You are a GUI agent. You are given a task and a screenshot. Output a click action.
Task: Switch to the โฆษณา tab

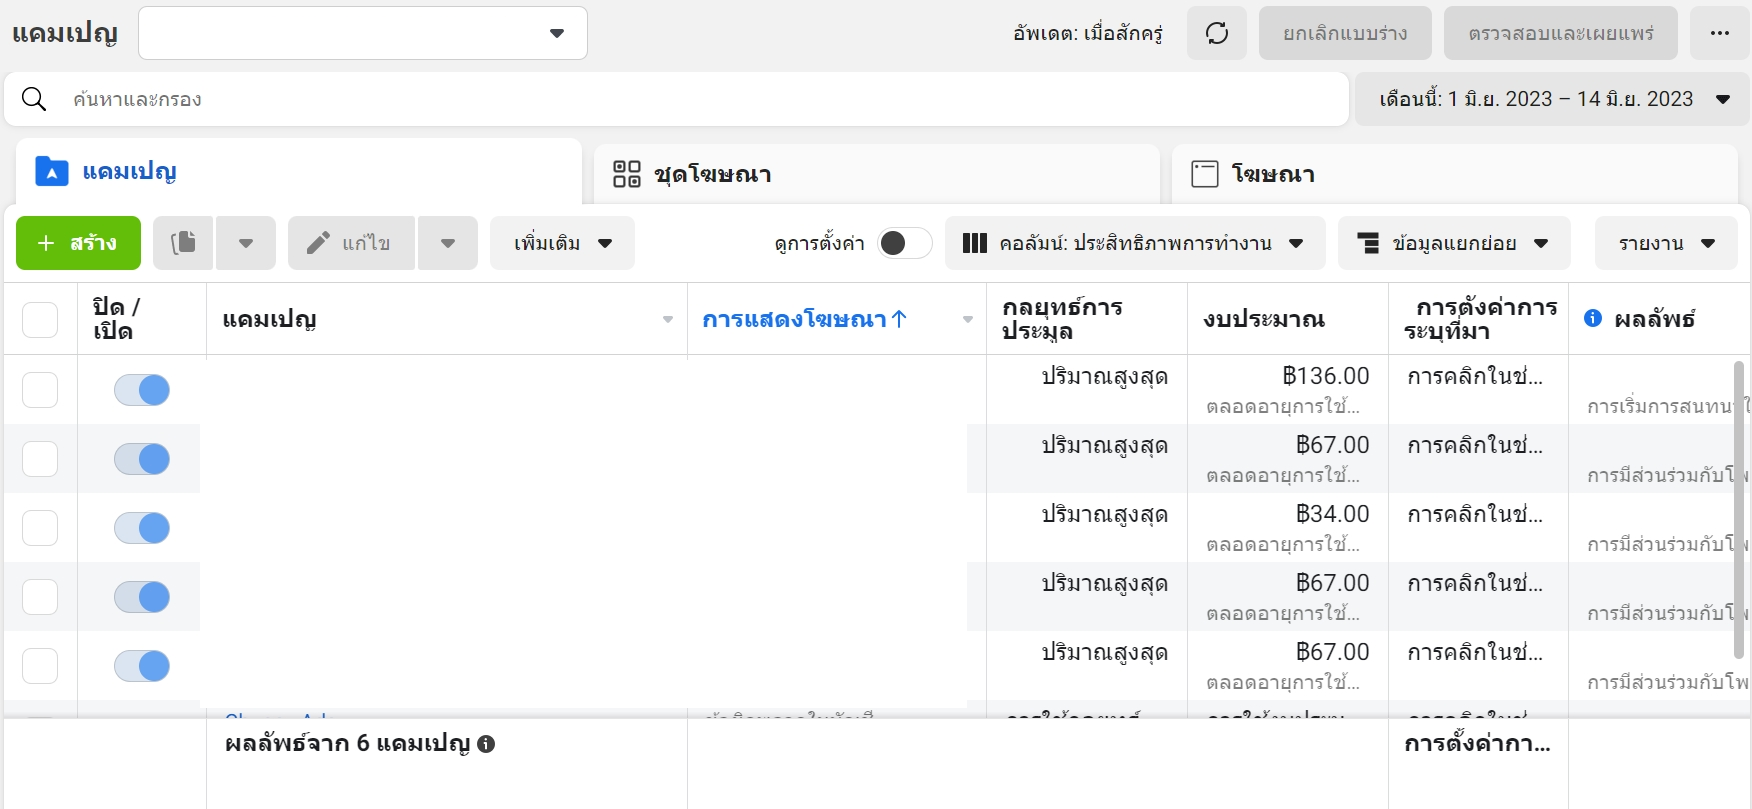click(x=1453, y=174)
